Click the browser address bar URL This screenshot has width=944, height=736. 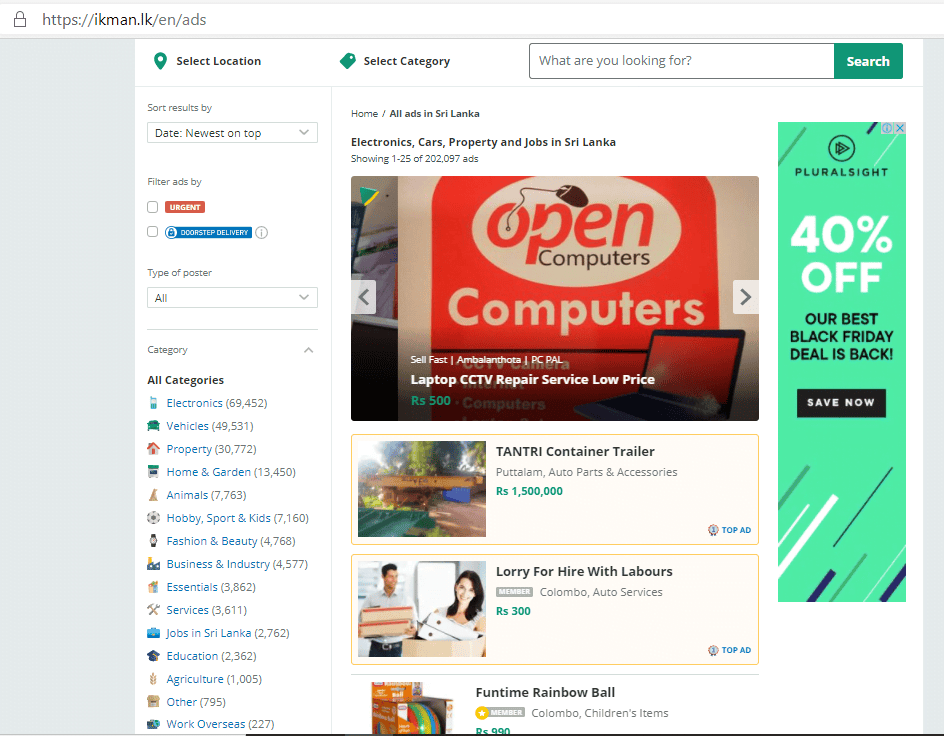pyautogui.click(x=124, y=19)
